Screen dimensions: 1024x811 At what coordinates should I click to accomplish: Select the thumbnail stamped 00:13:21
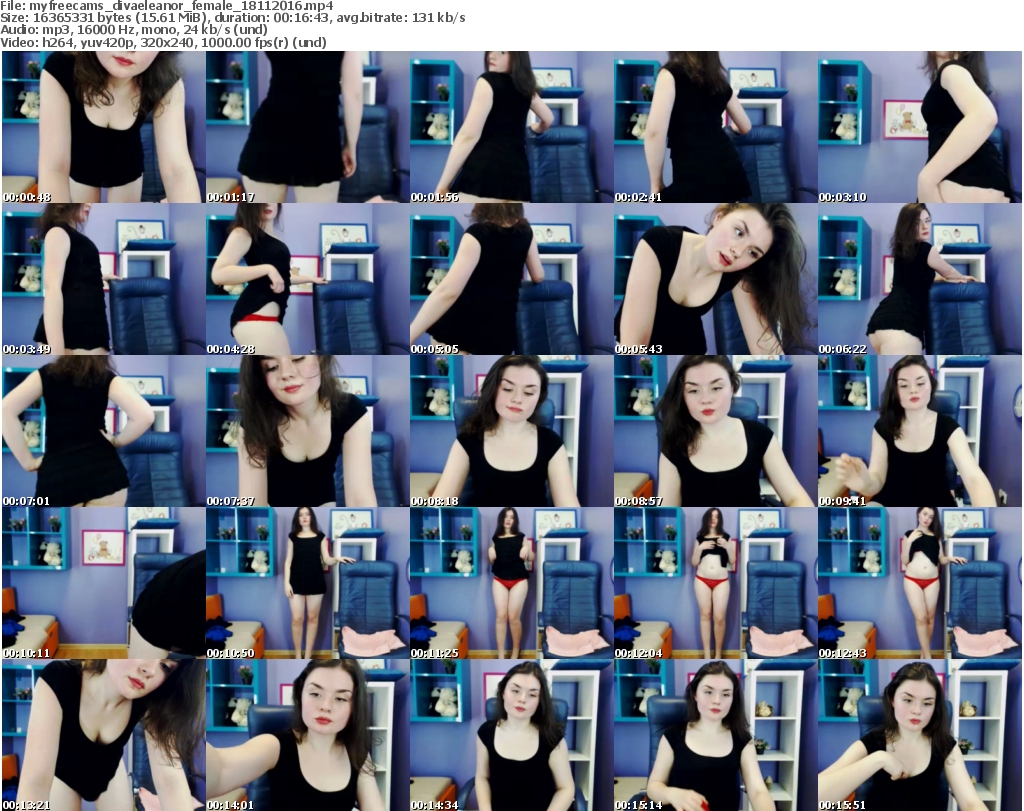(x=104, y=735)
